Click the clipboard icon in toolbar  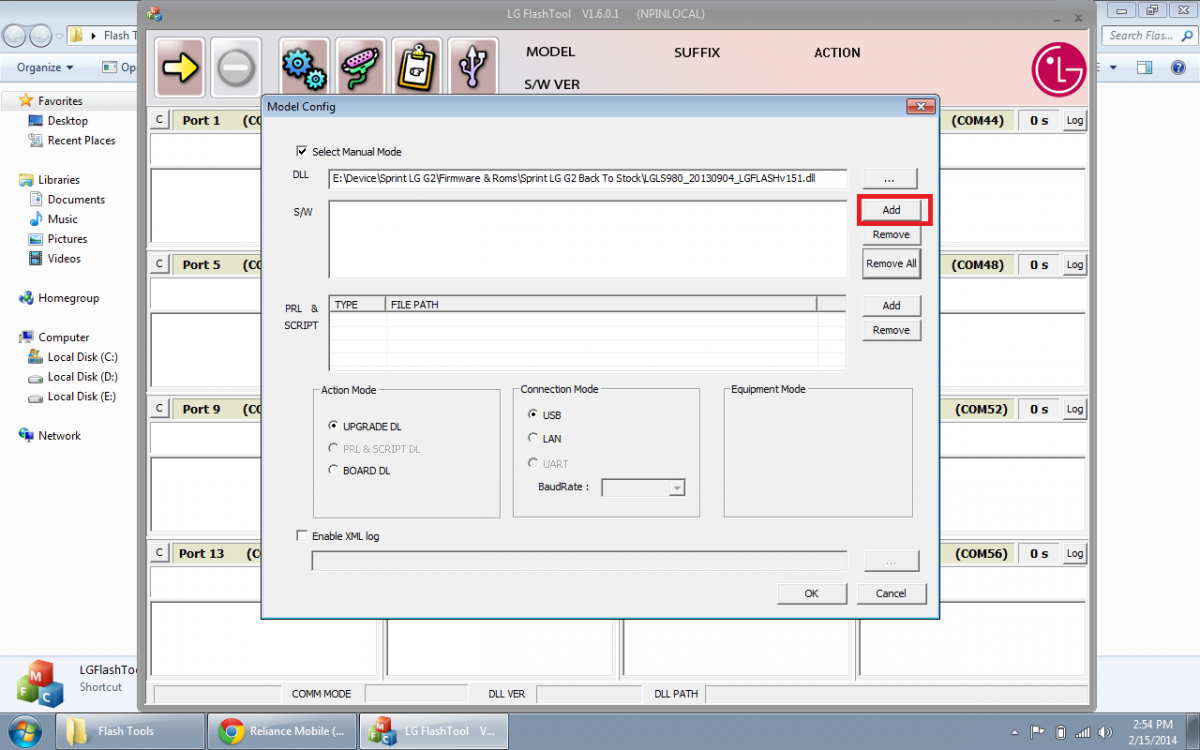(x=416, y=67)
